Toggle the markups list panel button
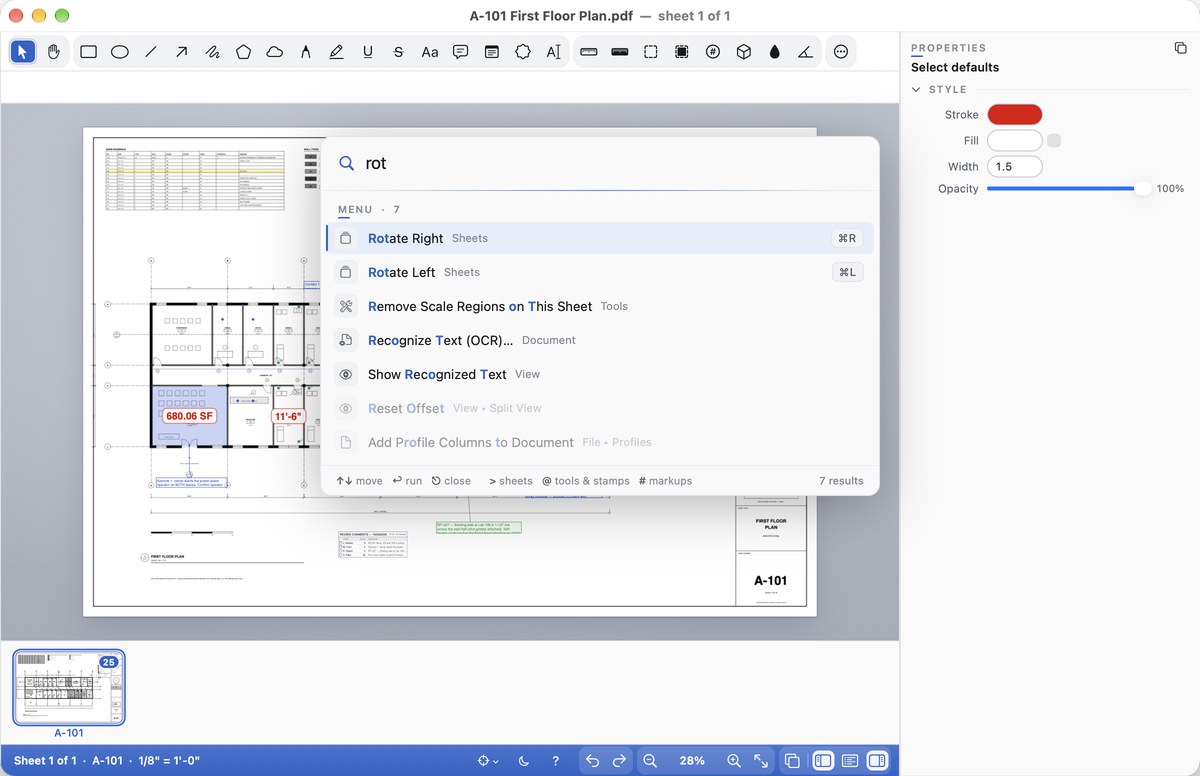The width and height of the screenshot is (1200, 776). point(850,761)
